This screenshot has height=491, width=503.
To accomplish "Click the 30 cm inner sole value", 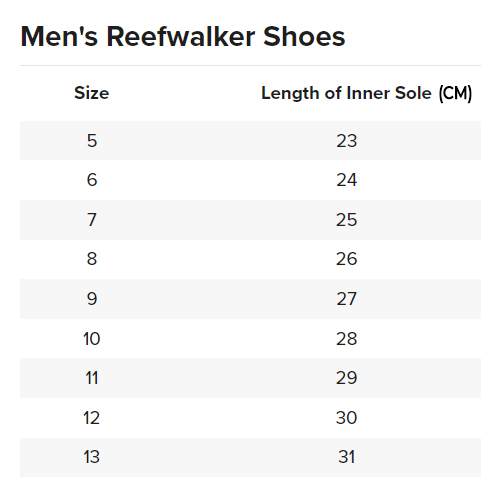I will click(x=347, y=418).
